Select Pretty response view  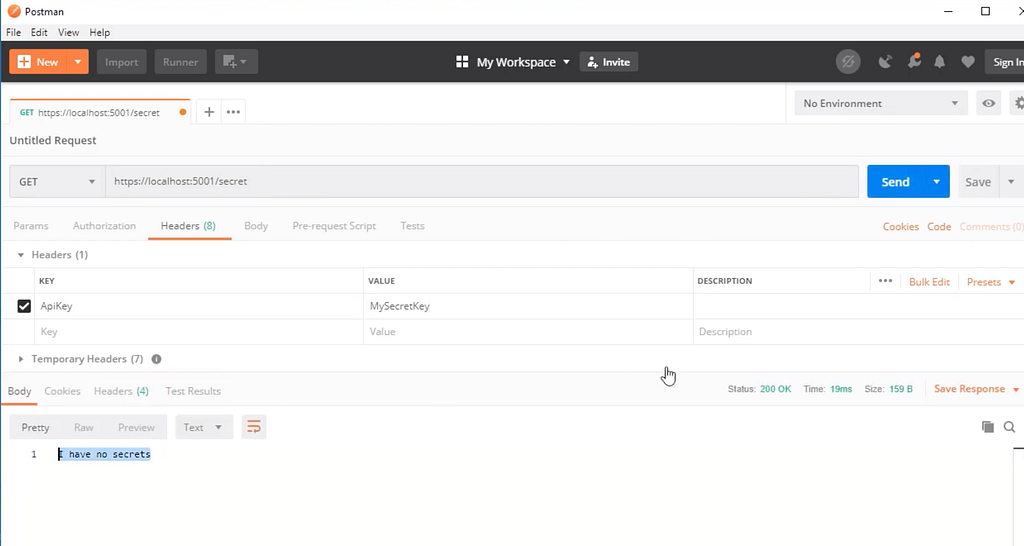(x=35, y=427)
